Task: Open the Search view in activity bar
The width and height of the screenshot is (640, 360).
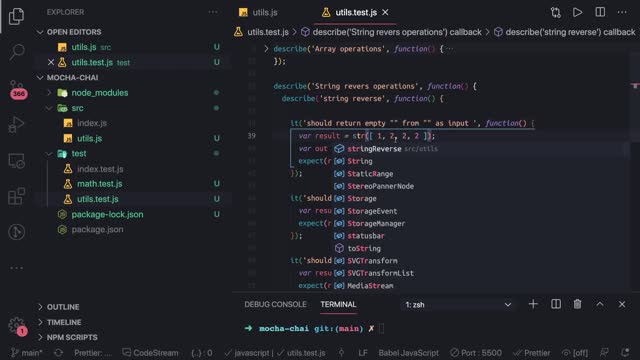Action: 16,52
